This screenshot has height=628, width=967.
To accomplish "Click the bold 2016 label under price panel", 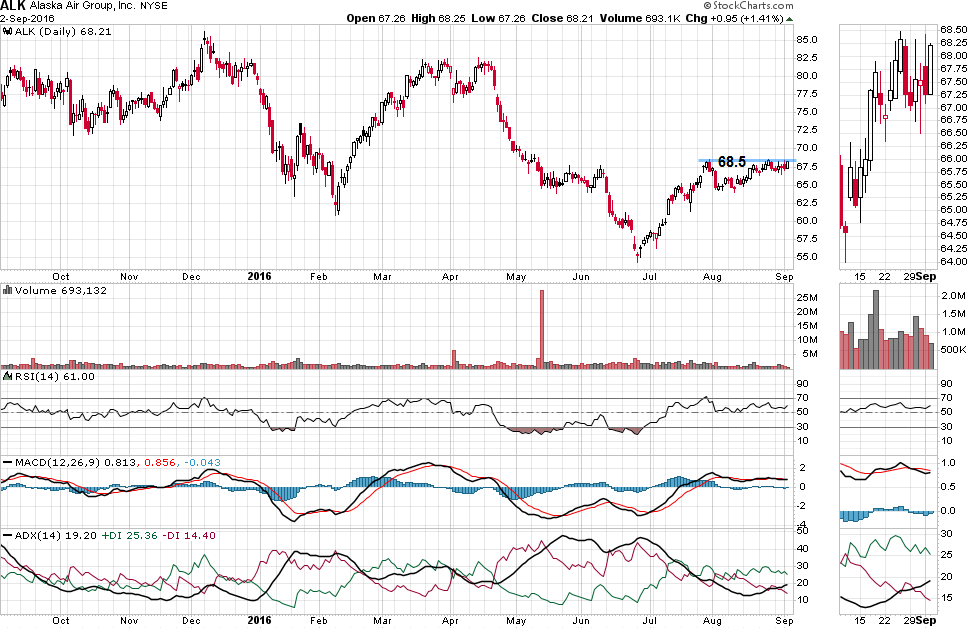I will pyautogui.click(x=259, y=276).
